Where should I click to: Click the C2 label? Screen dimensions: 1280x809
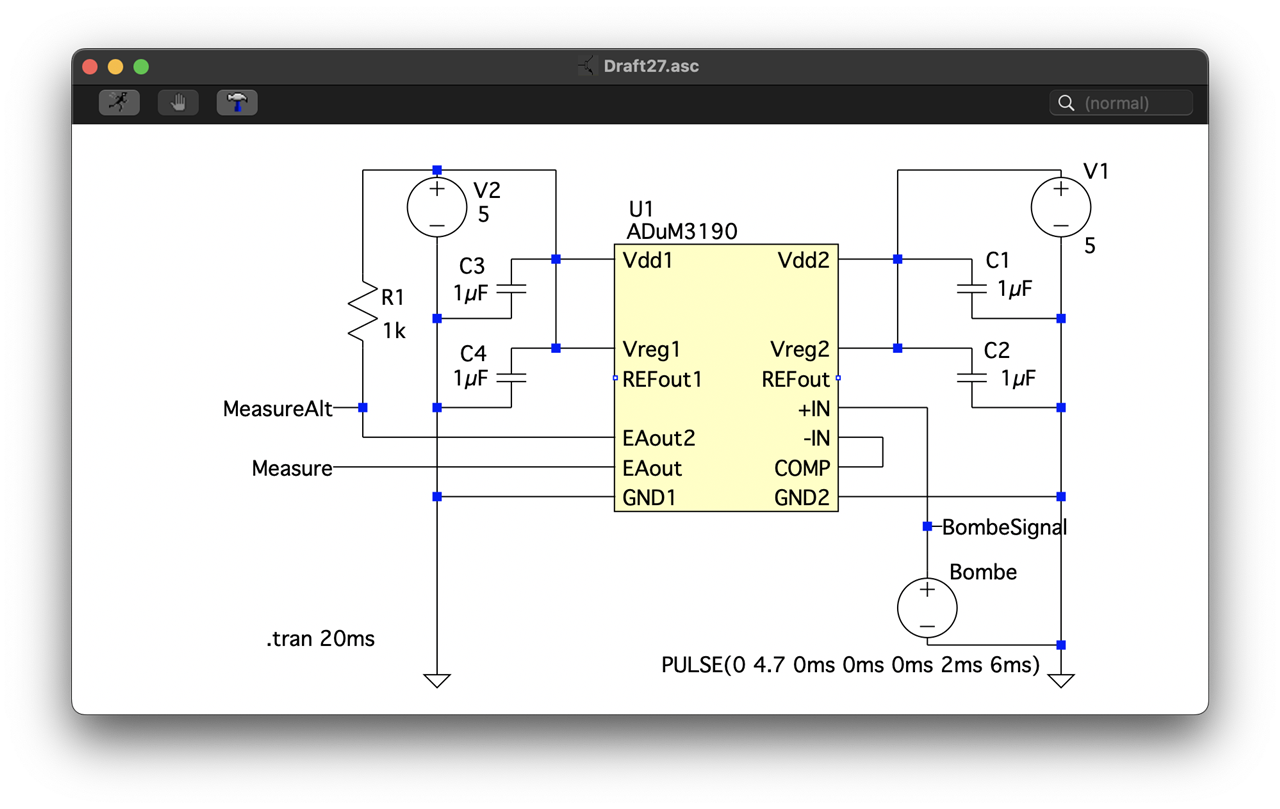pos(996,351)
